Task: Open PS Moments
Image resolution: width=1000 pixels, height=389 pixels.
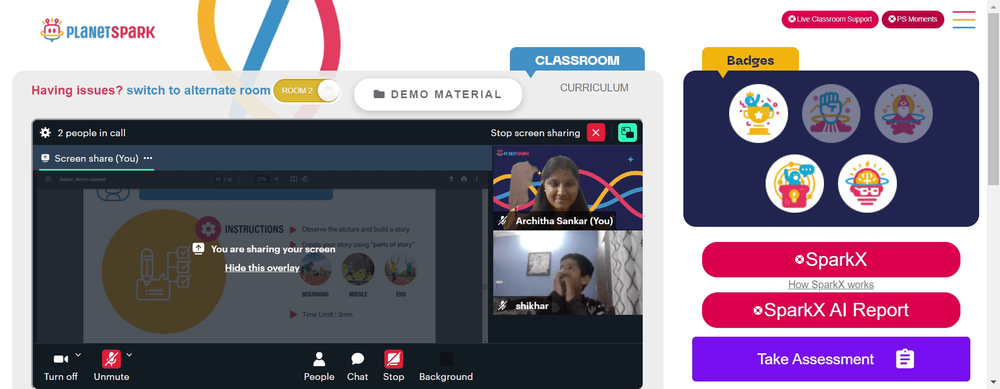Action: click(x=913, y=19)
